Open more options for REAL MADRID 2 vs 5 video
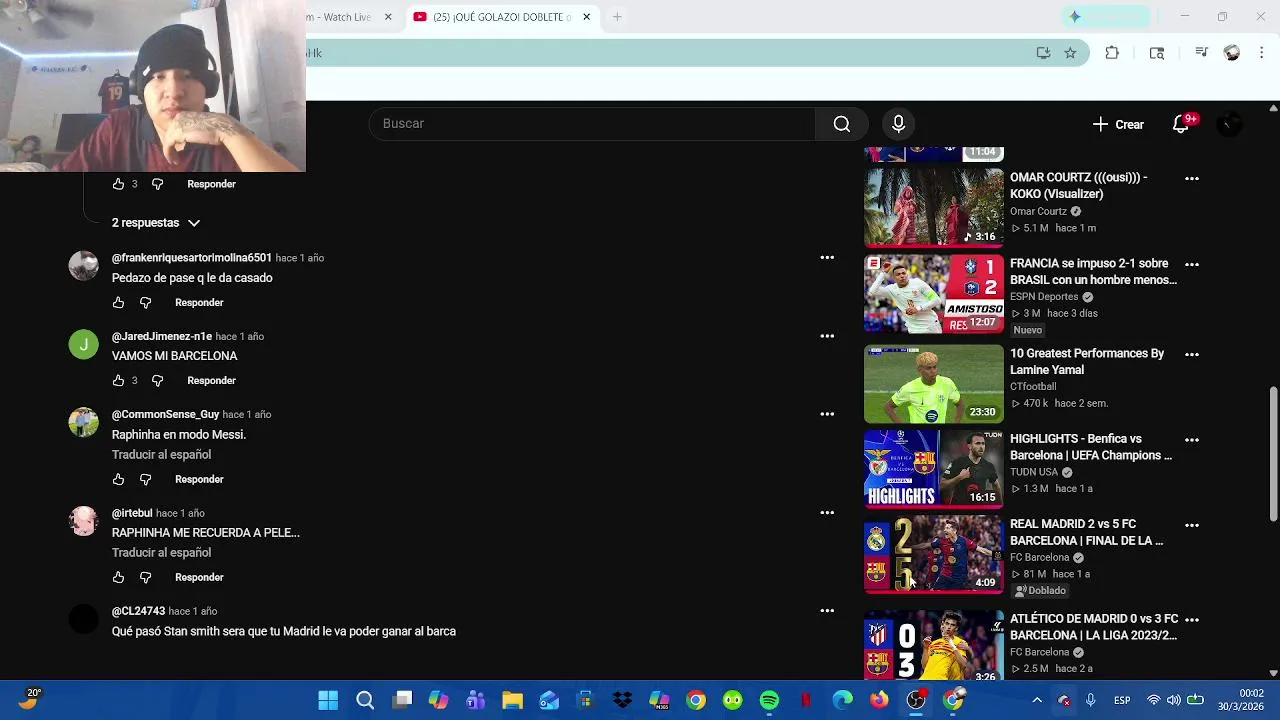Viewport: 1280px width, 720px height. coord(1192,525)
